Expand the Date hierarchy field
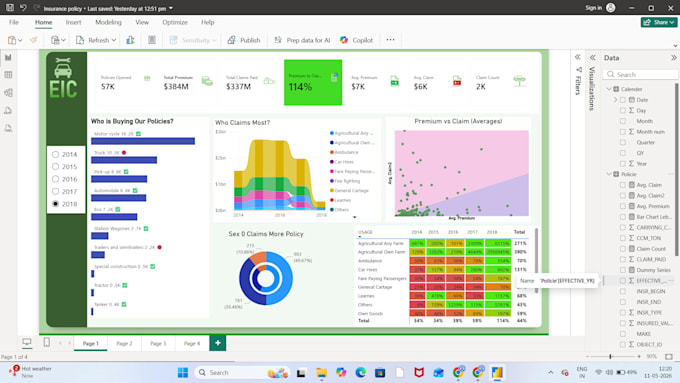The image size is (680, 383). (615, 100)
